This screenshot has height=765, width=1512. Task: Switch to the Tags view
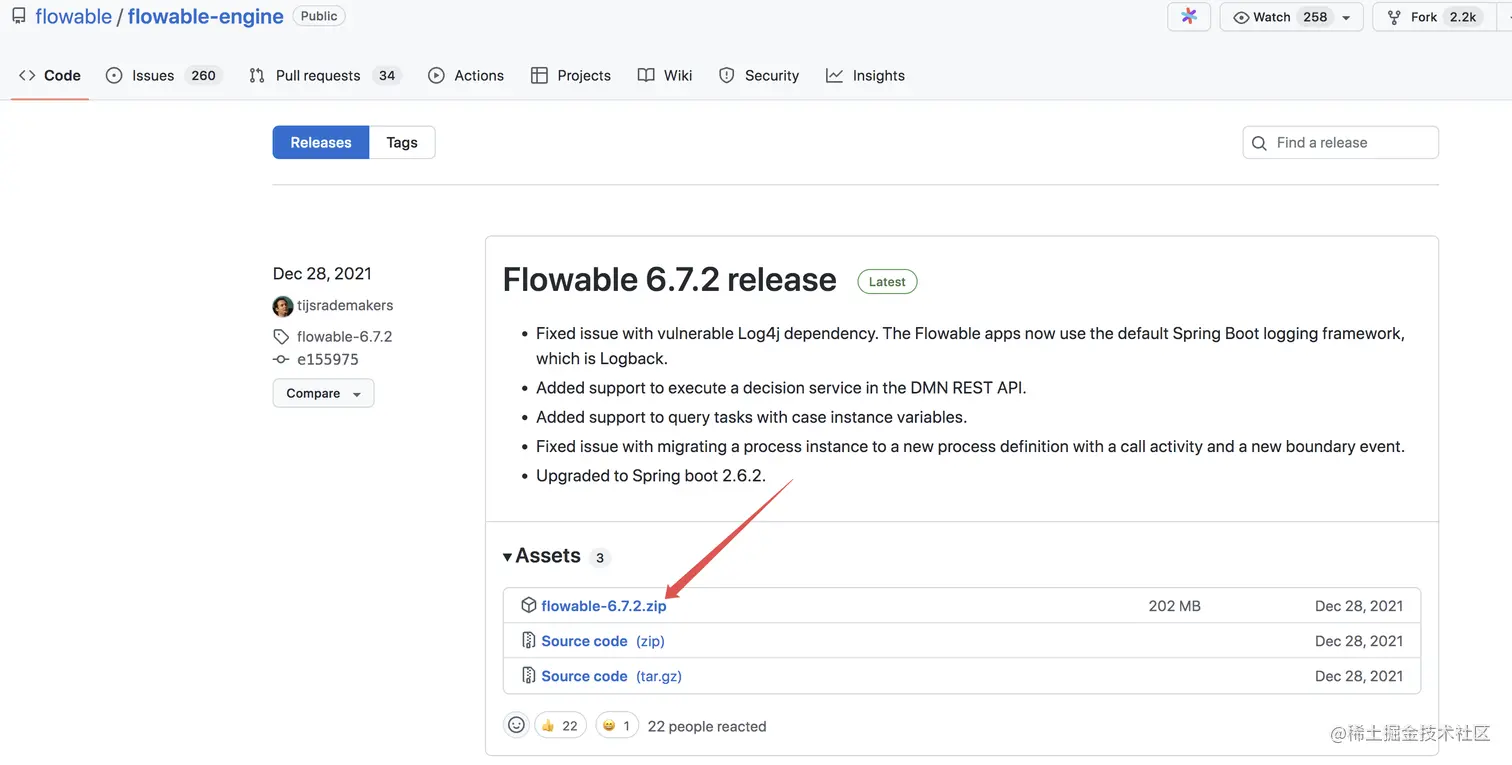402,142
